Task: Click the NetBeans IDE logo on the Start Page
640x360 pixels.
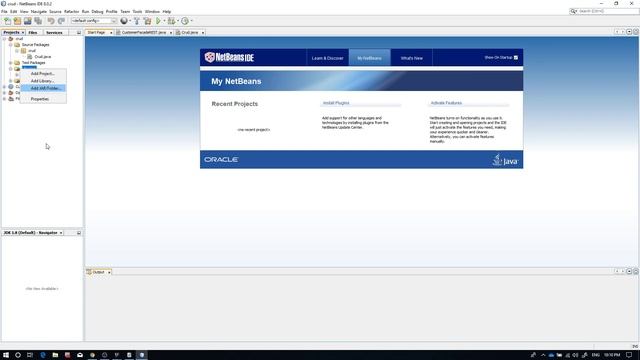Action: [229, 57]
